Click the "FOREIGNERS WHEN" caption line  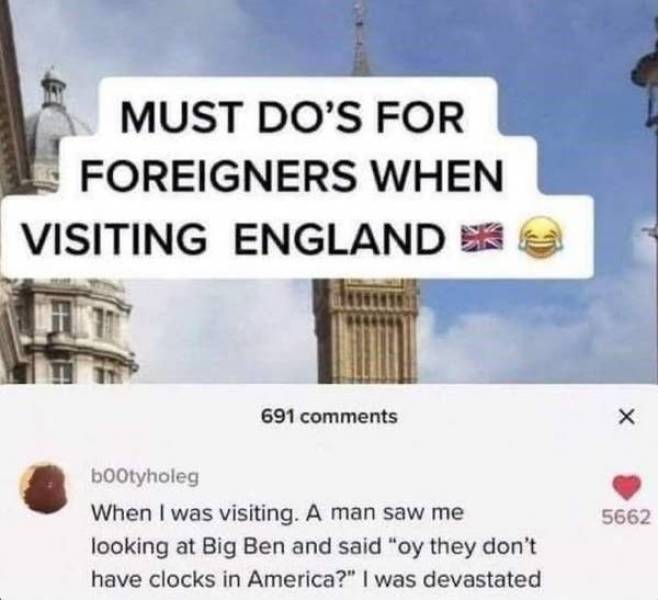point(291,175)
